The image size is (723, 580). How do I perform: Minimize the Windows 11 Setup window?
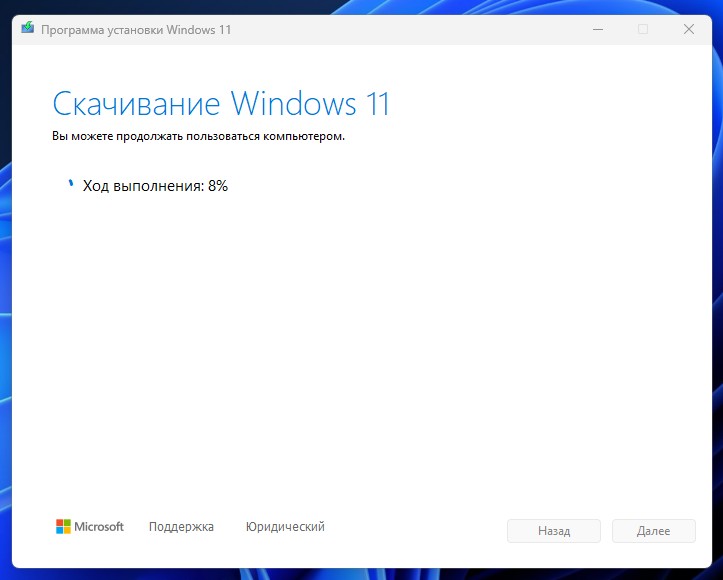pos(598,30)
